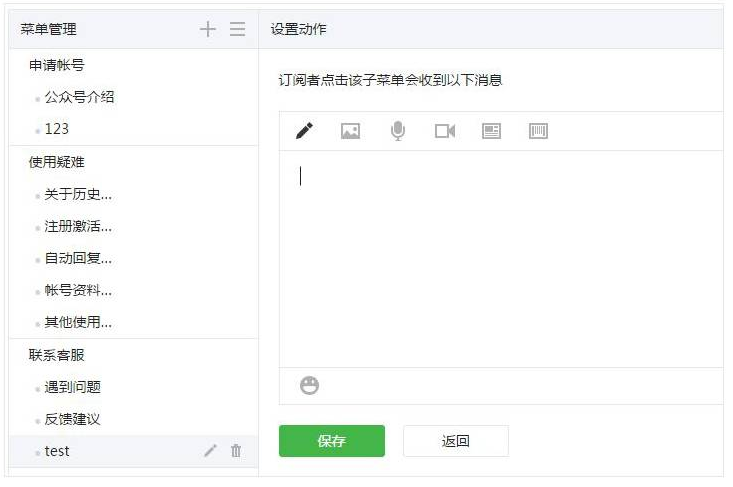Image resolution: width=733 pixels, height=487 pixels.
Task: Select the article news message icon
Action: click(491, 131)
